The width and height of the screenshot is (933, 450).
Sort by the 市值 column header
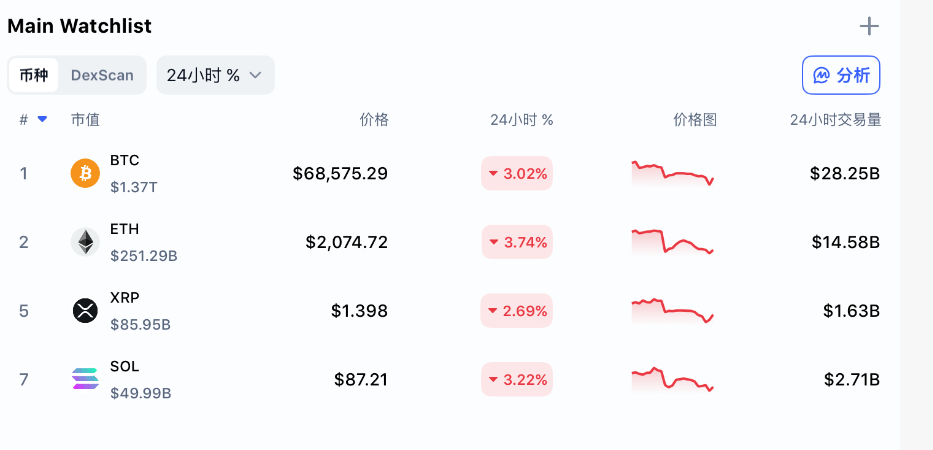85,120
